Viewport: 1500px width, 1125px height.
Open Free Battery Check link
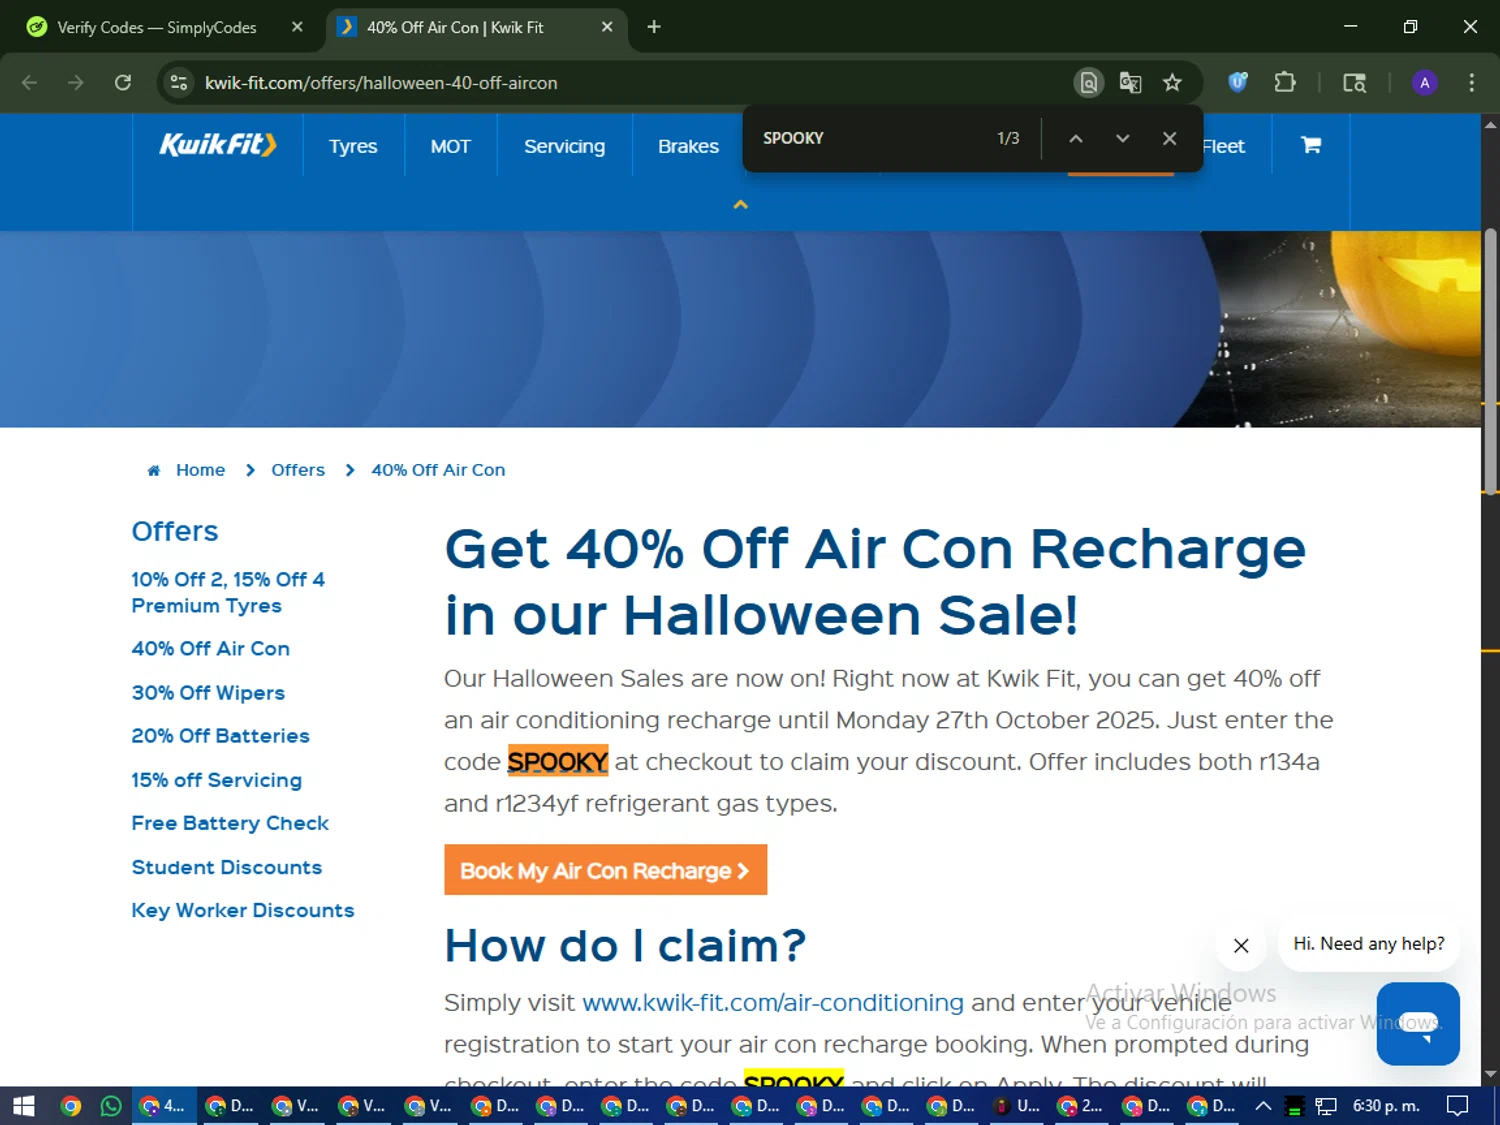pos(230,823)
